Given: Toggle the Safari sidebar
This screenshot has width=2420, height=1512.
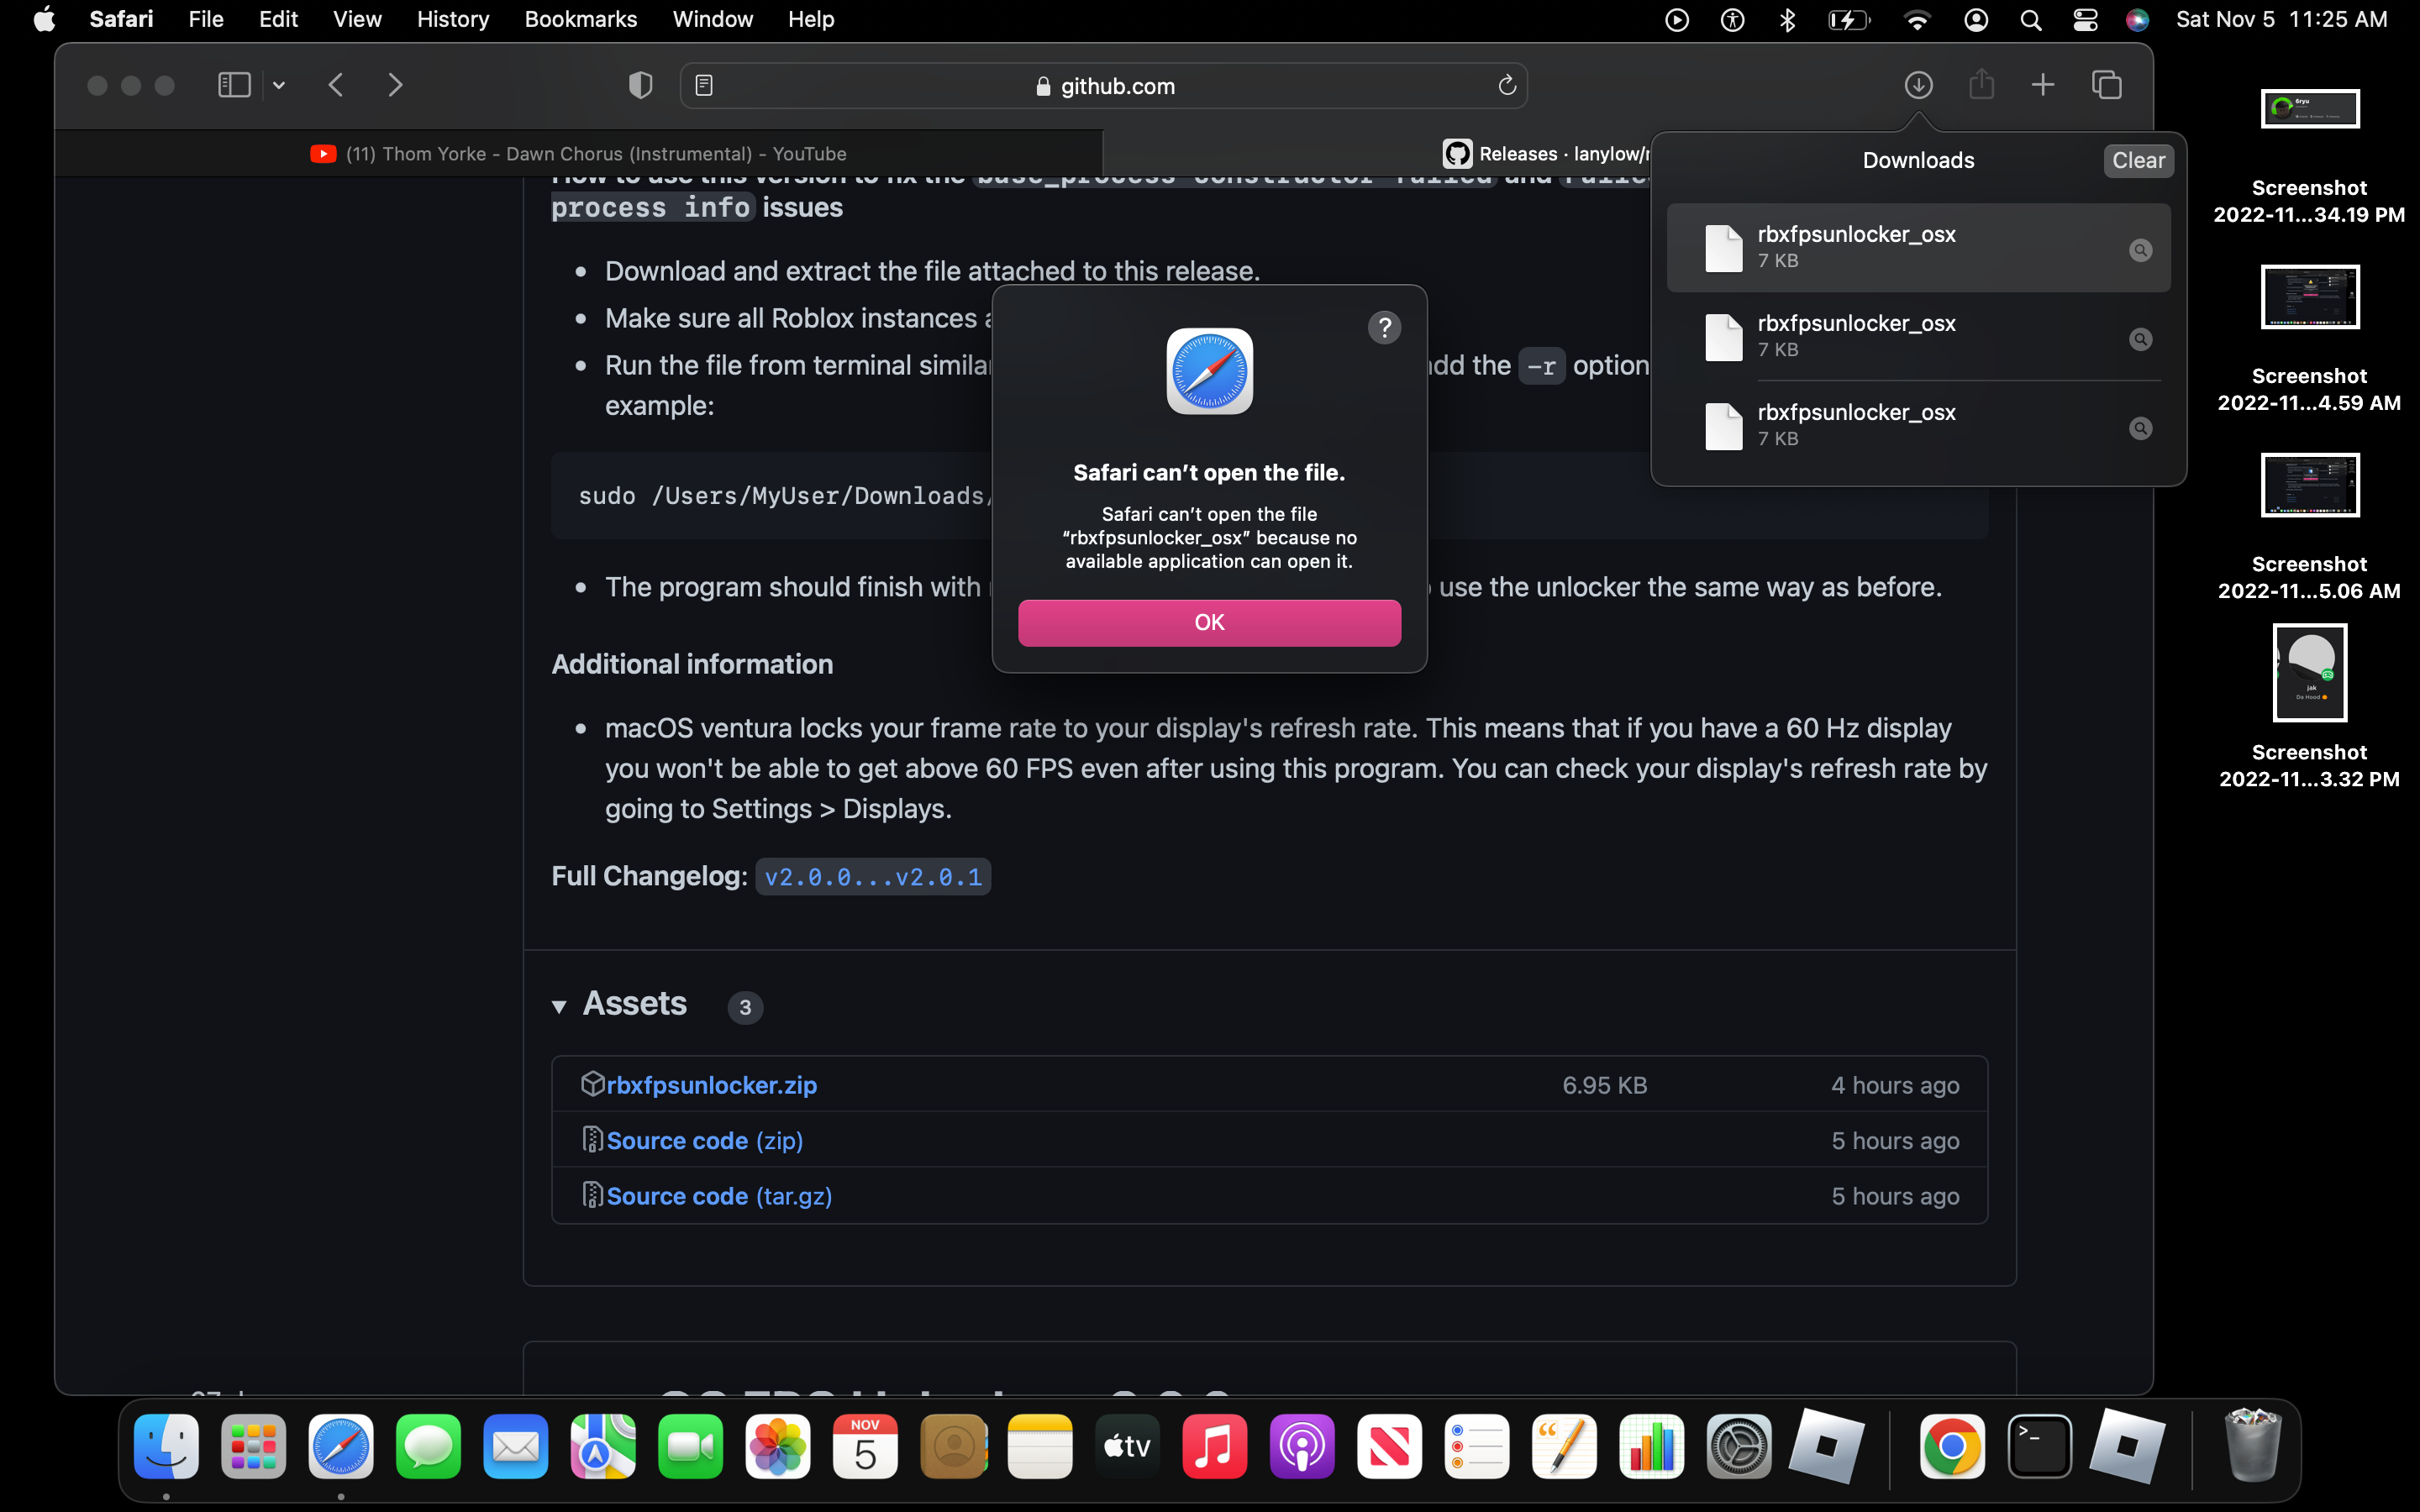Looking at the screenshot, I should 234,85.
